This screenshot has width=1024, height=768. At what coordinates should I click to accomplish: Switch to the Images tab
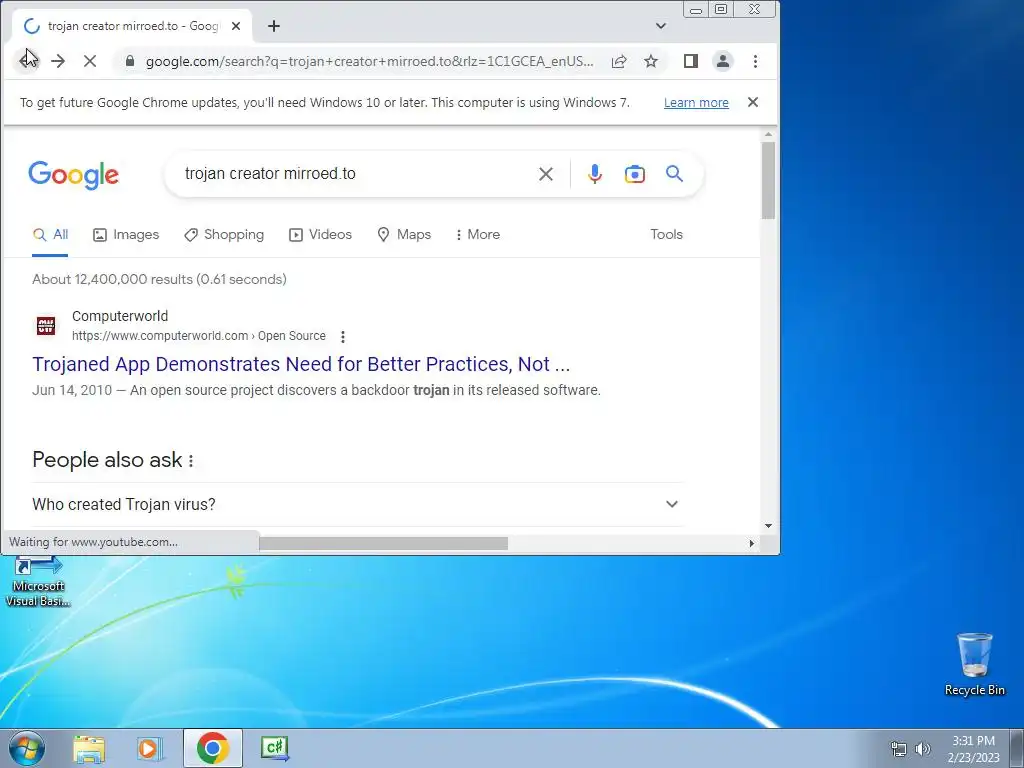pos(126,234)
